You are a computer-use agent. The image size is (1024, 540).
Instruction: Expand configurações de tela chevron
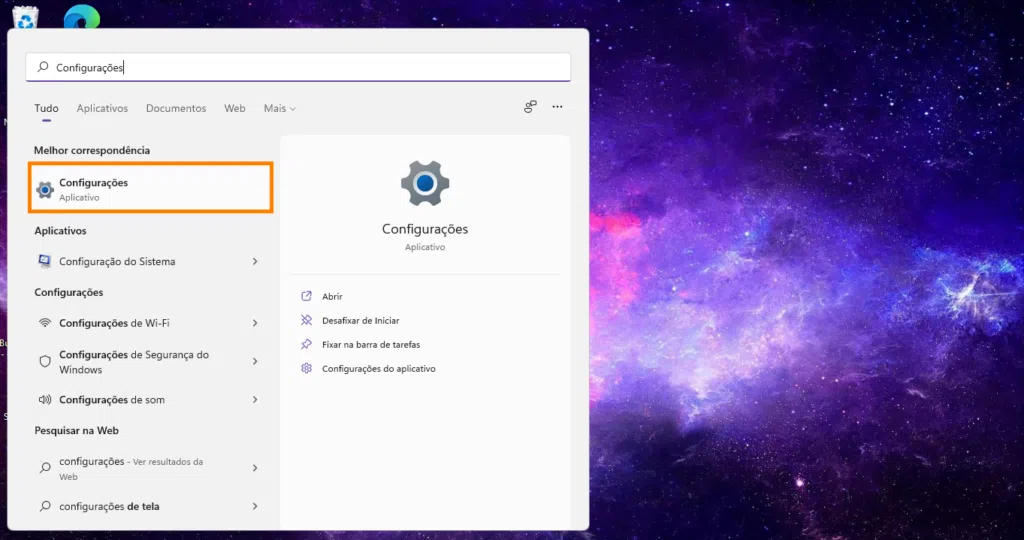click(255, 506)
